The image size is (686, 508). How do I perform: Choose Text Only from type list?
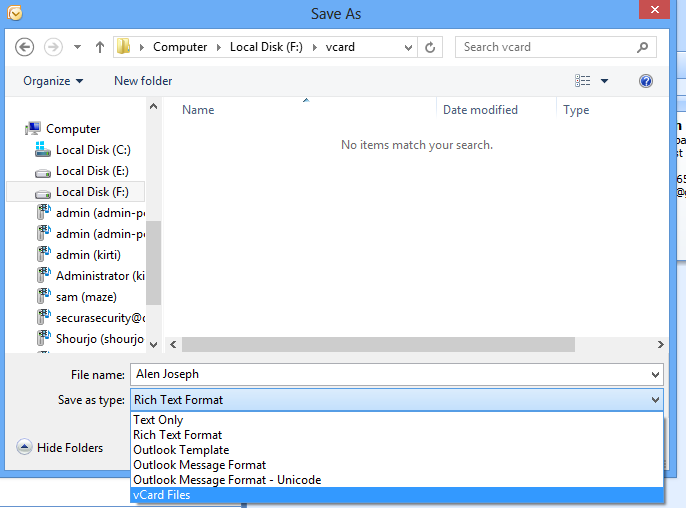pos(397,420)
